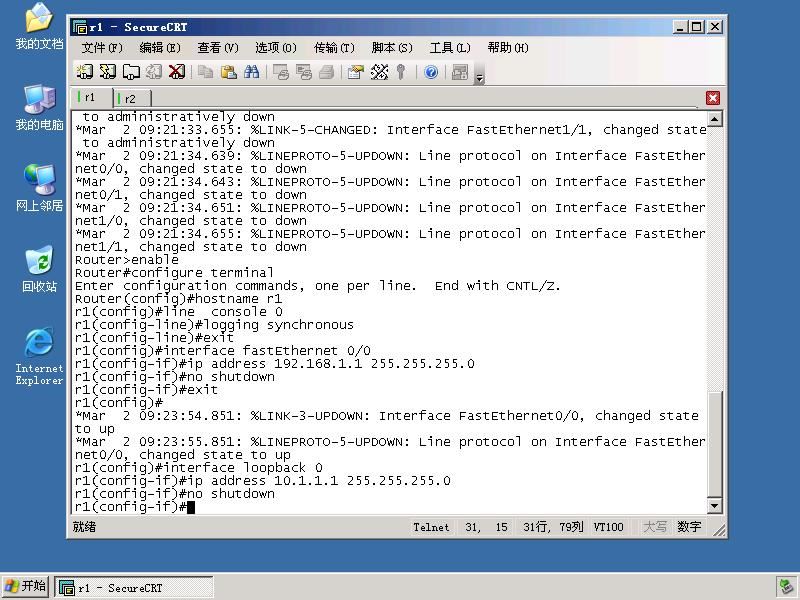This screenshot has width=800, height=600.
Task: Click the Find binoculars icon
Action: click(252, 72)
